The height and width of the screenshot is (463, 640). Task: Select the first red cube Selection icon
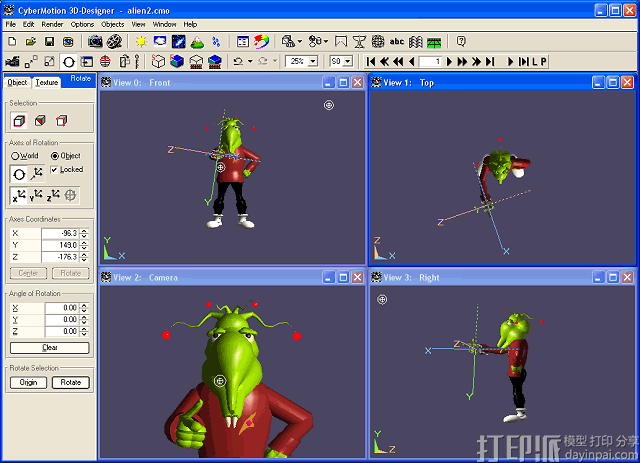[x=19, y=120]
